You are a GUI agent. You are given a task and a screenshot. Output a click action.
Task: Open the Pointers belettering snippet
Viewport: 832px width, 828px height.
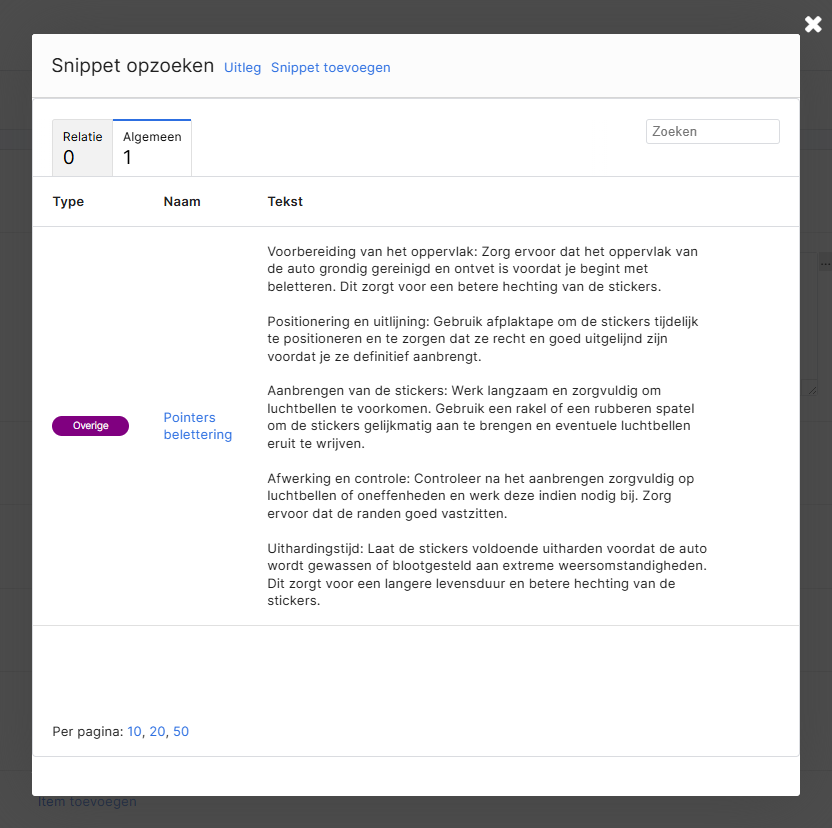pos(197,426)
